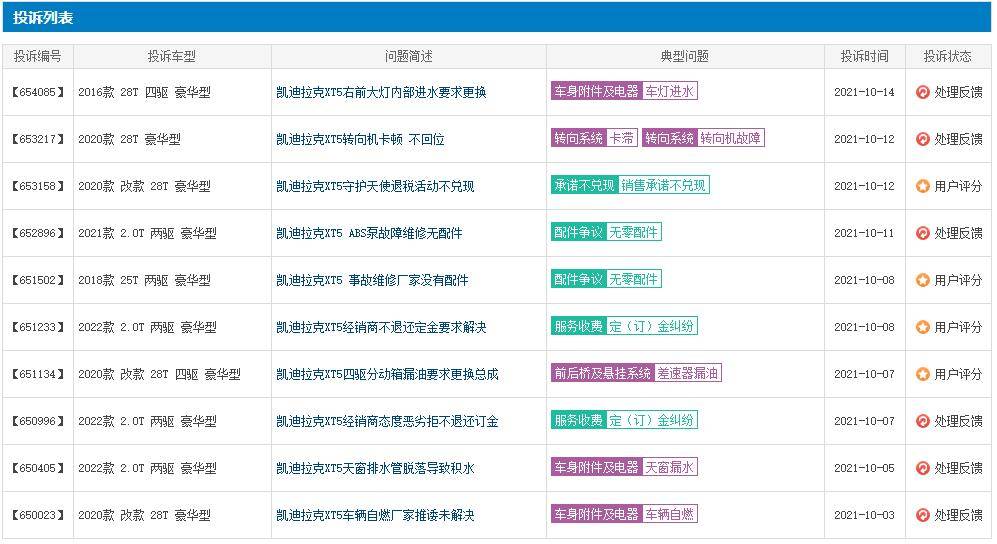The image size is (997, 544).
Task: Click 承诺不兑现 category tag
Action: (x=584, y=186)
